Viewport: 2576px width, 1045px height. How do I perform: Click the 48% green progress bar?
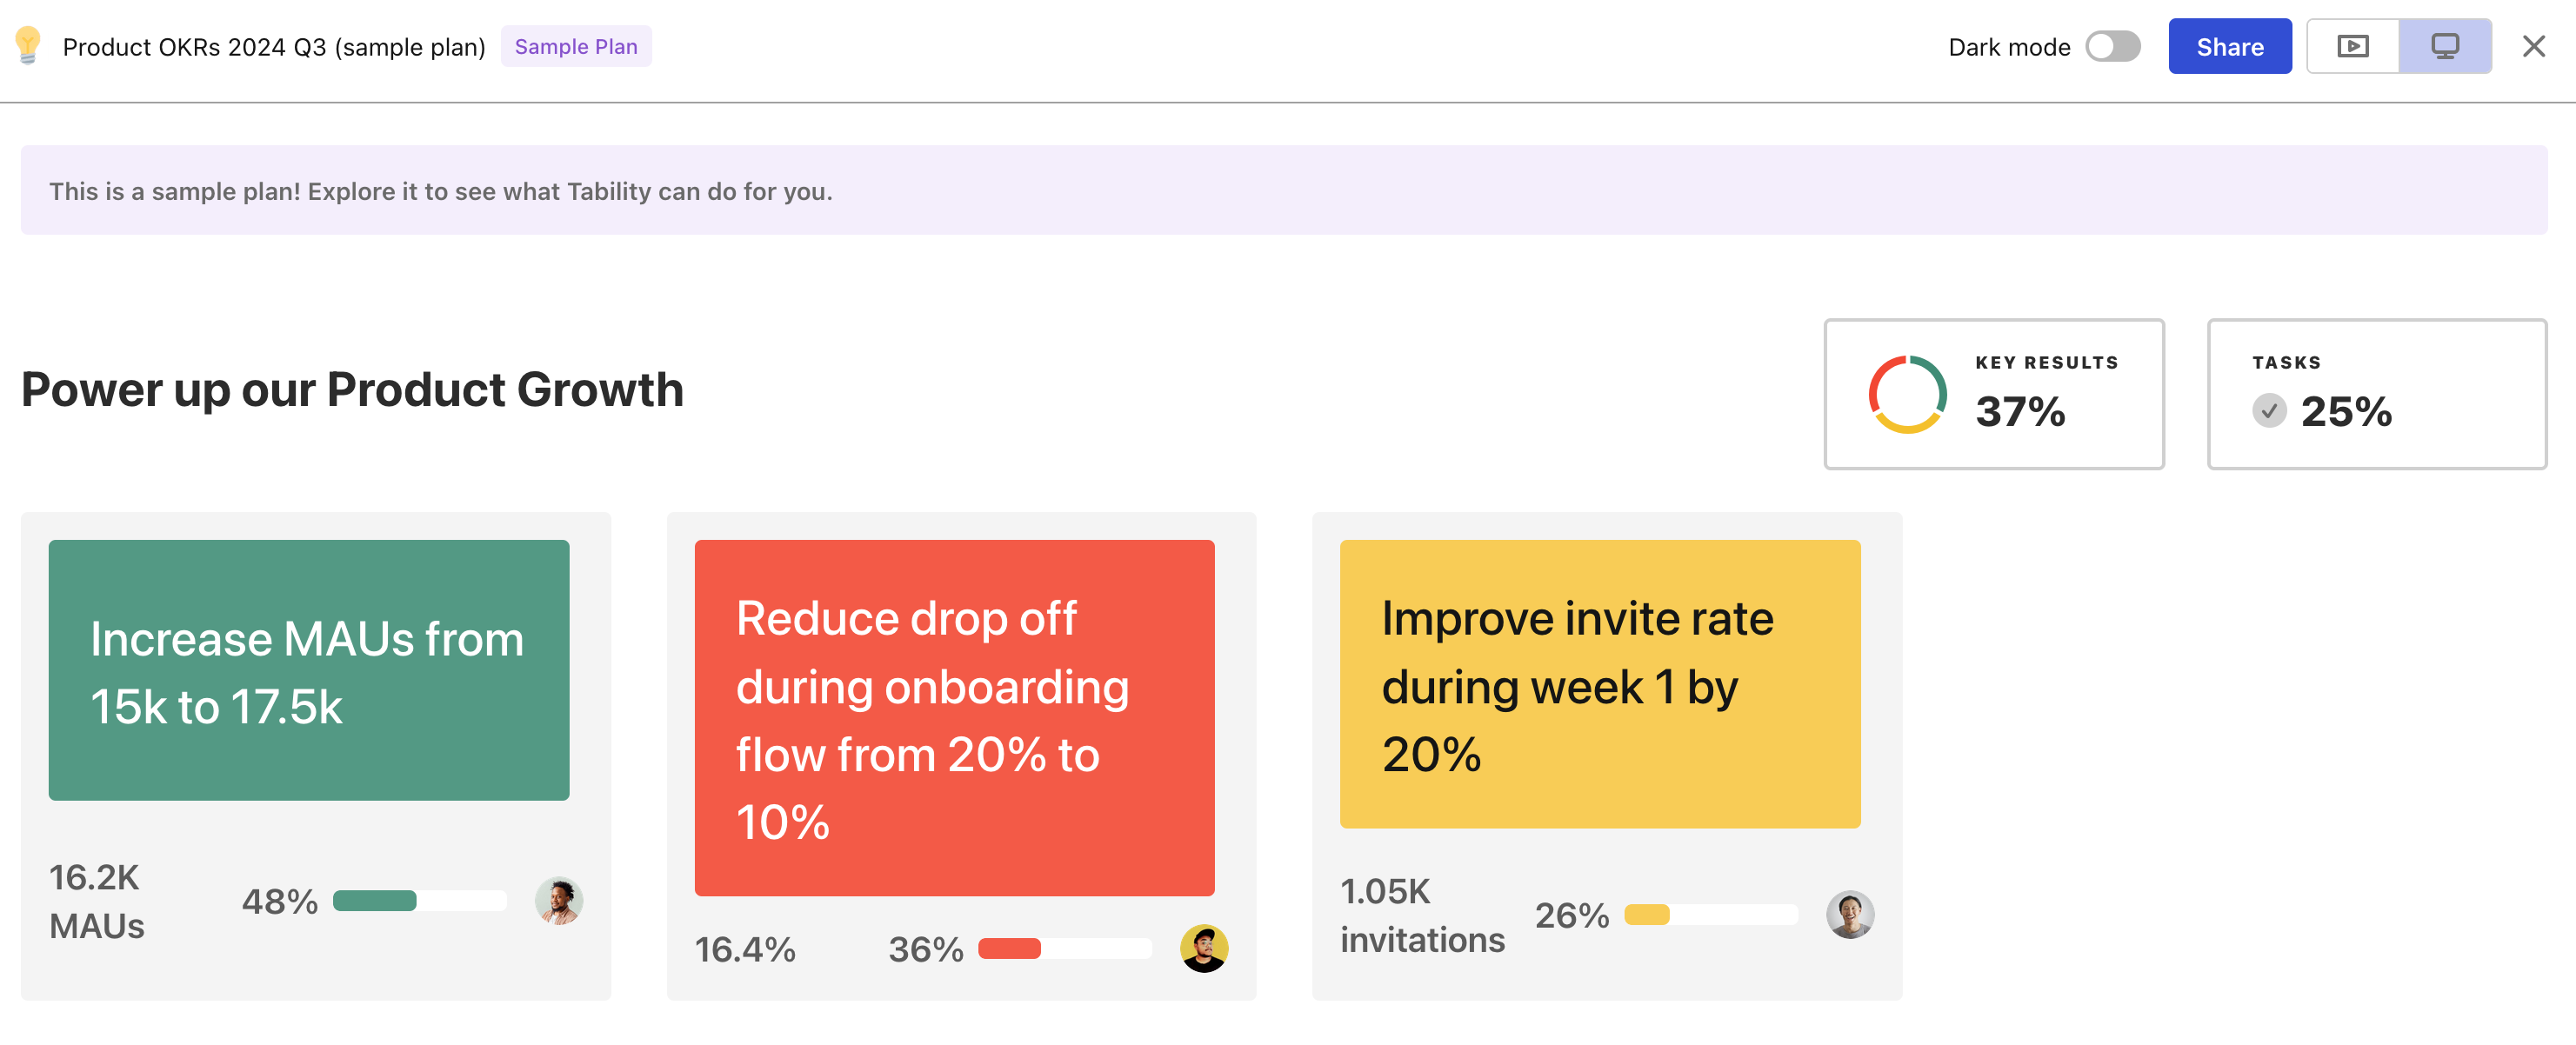point(419,901)
